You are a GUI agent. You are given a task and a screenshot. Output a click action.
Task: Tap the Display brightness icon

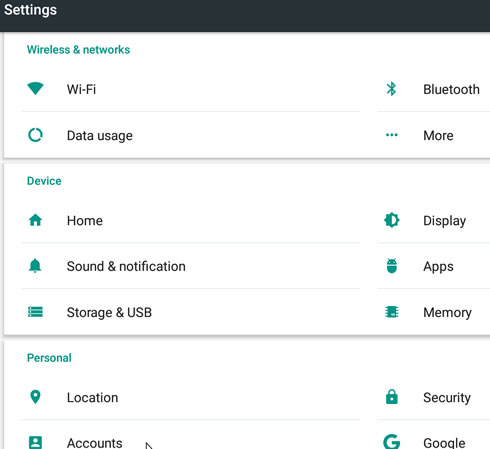[x=392, y=220]
